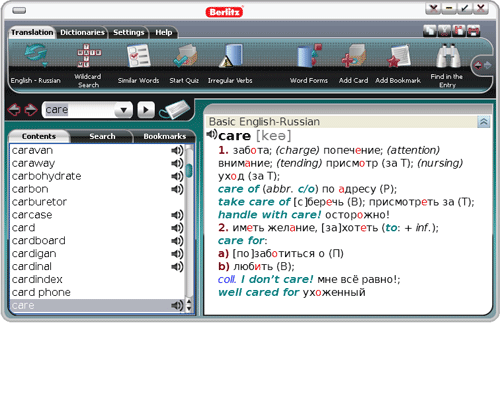The height and width of the screenshot is (405, 500).
Task: Play the sound for the selected care row
Action: pos(177,305)
